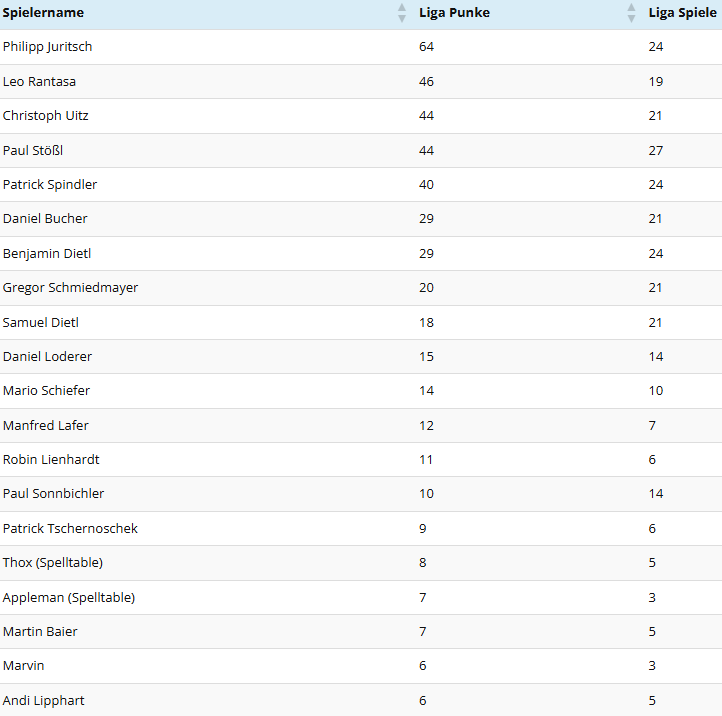
Task: Sort table via Spielername column header
Action: [x=43, y=13]
